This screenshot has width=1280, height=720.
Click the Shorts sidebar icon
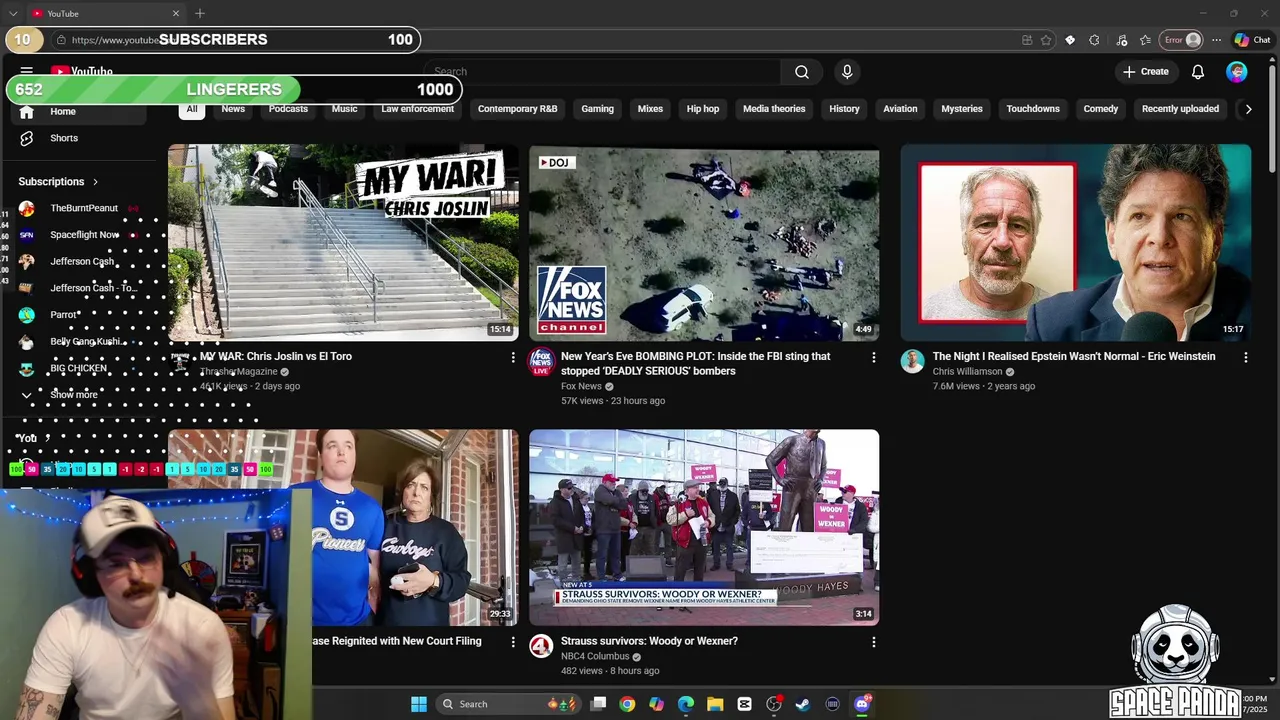tap(27, 138)
